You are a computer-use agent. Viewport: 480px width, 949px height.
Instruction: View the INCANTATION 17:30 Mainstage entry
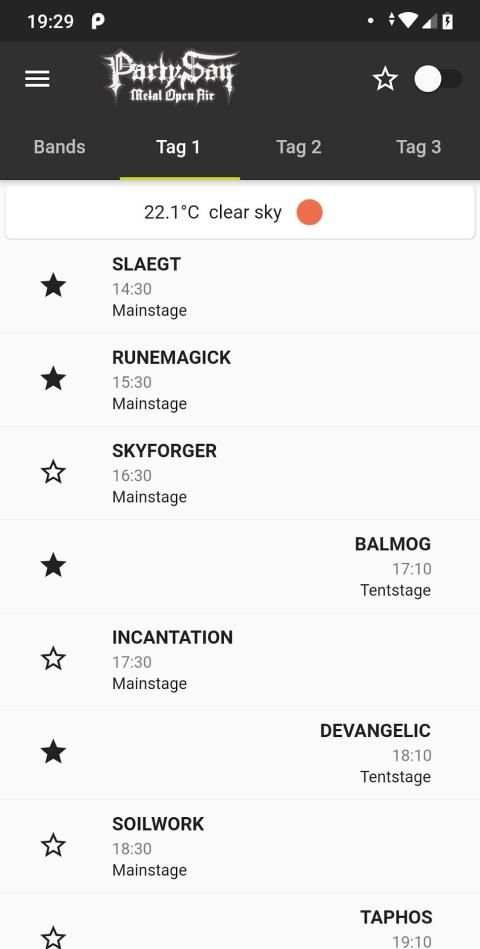tap(240, 660)
